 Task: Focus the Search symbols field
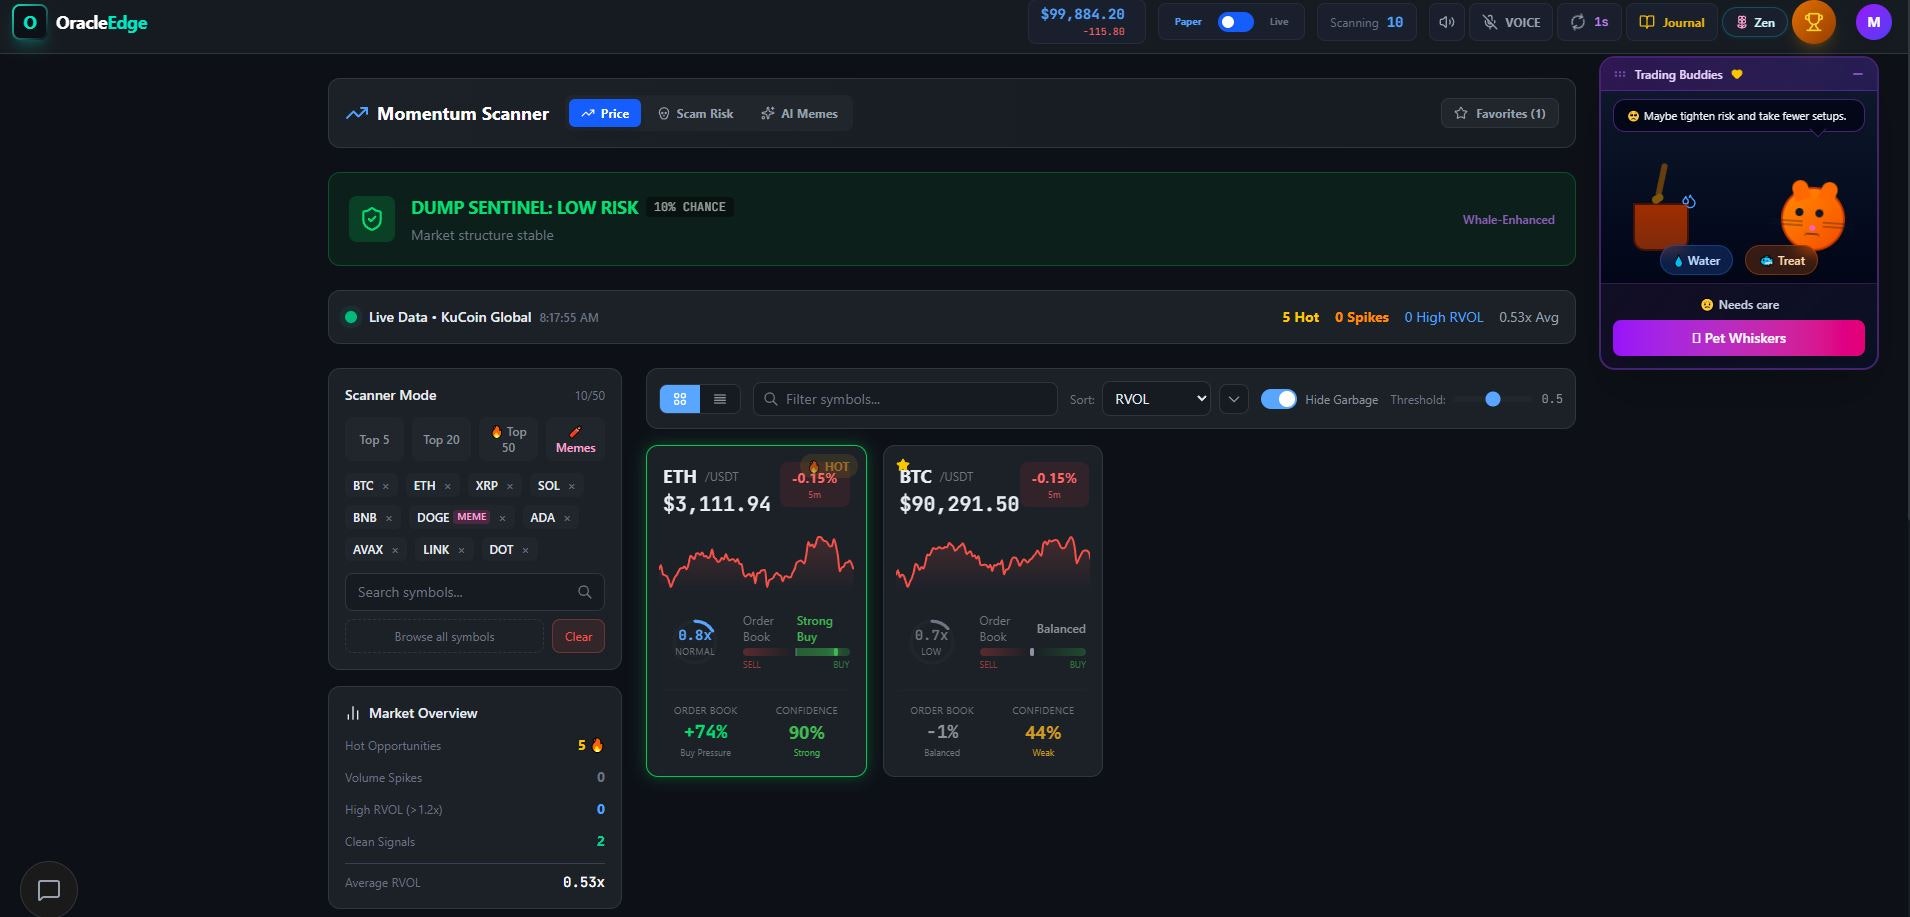[474, 592]
